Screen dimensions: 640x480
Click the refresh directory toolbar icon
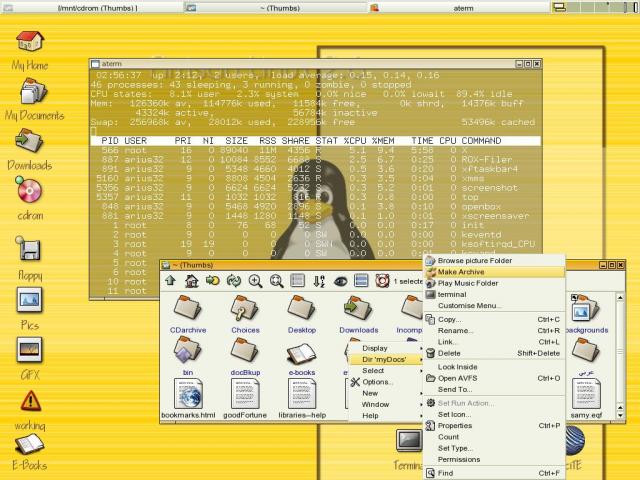click(x=234, y=281)
